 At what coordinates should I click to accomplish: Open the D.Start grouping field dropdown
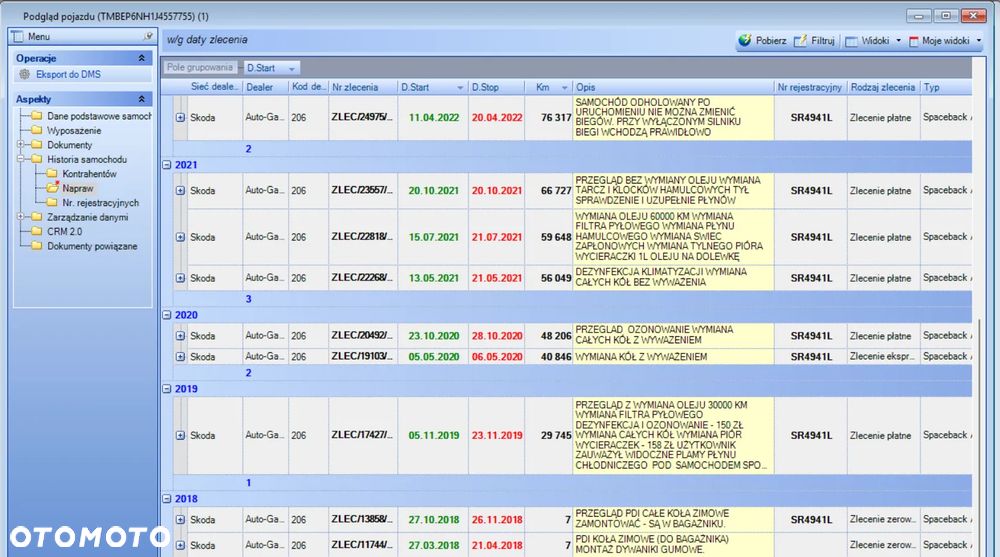click(x=292, y=68)
